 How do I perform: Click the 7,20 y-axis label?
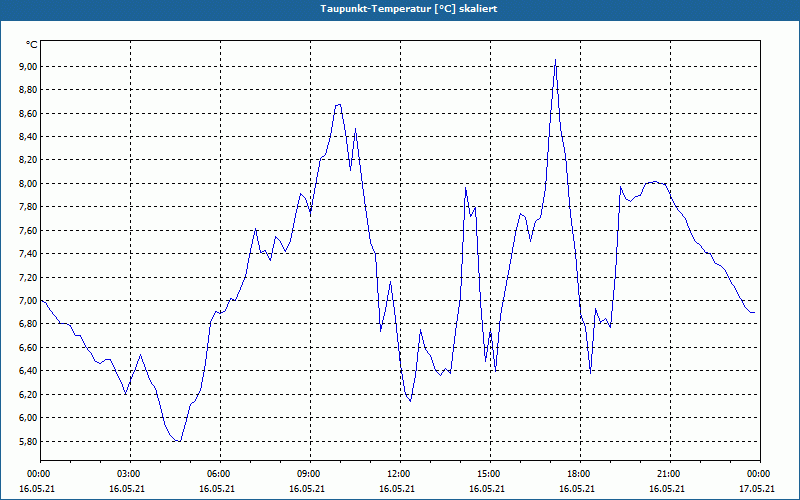pos(28,277)
